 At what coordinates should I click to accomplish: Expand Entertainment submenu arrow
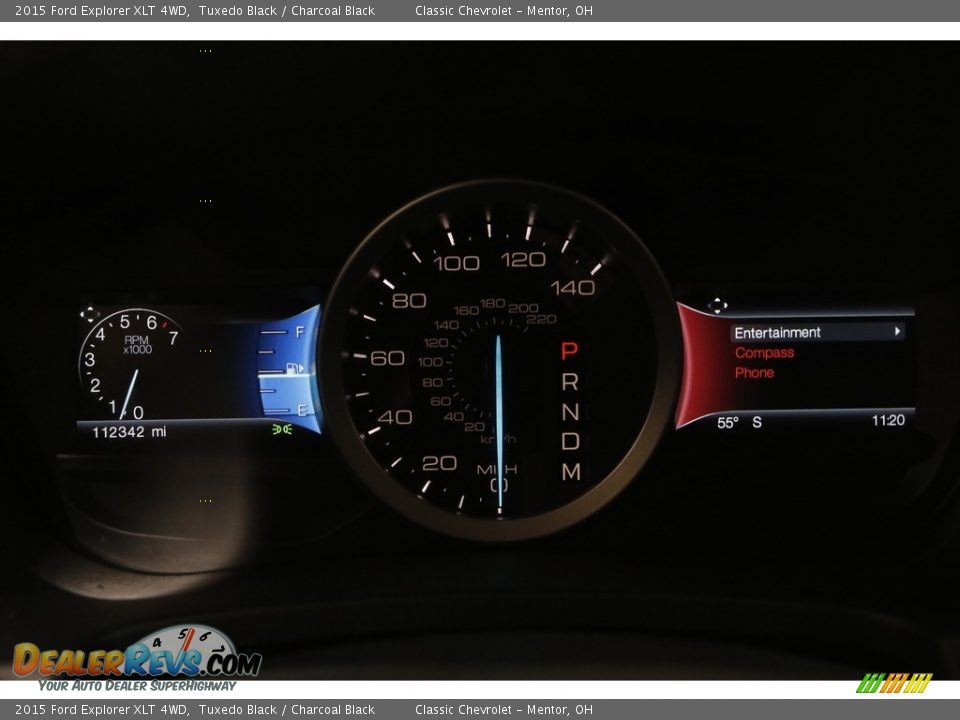click(x=898, y=331)
